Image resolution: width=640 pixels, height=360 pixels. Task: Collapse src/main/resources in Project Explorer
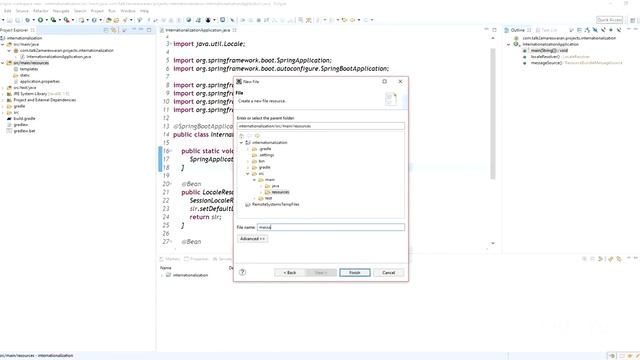3,63
